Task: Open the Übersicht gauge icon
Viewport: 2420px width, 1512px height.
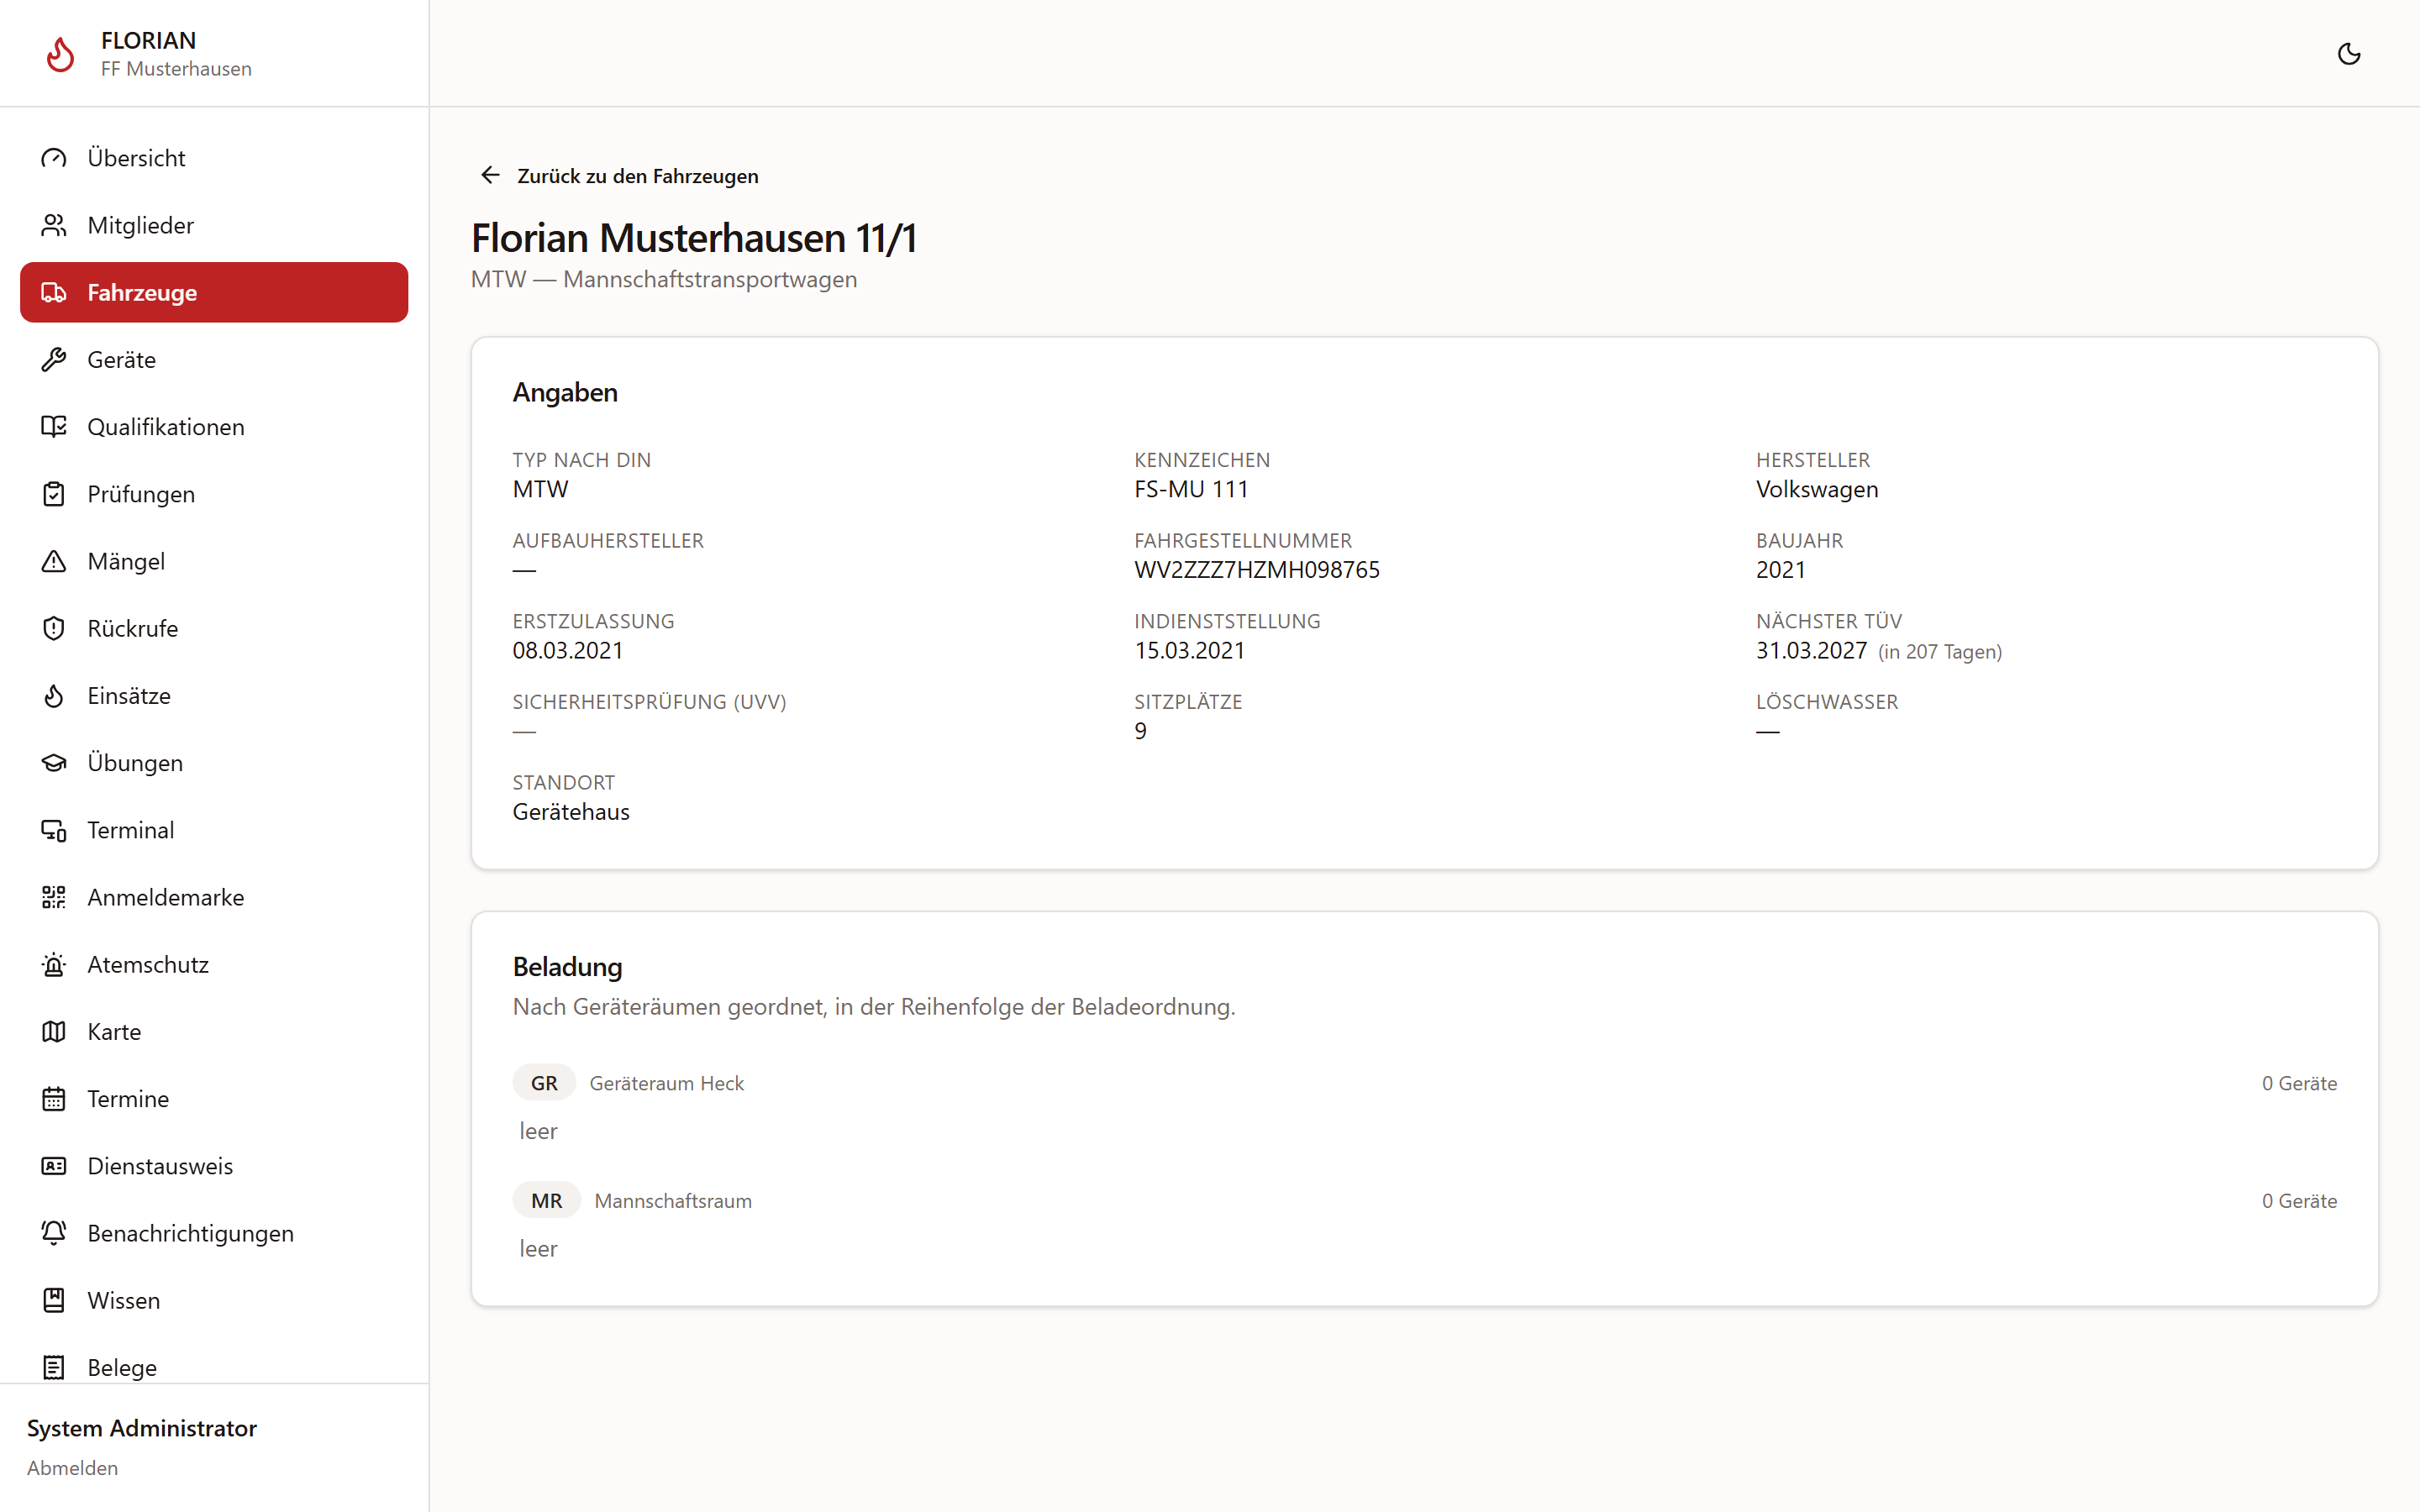Action: pyautogui.click(x=54, y=158)
